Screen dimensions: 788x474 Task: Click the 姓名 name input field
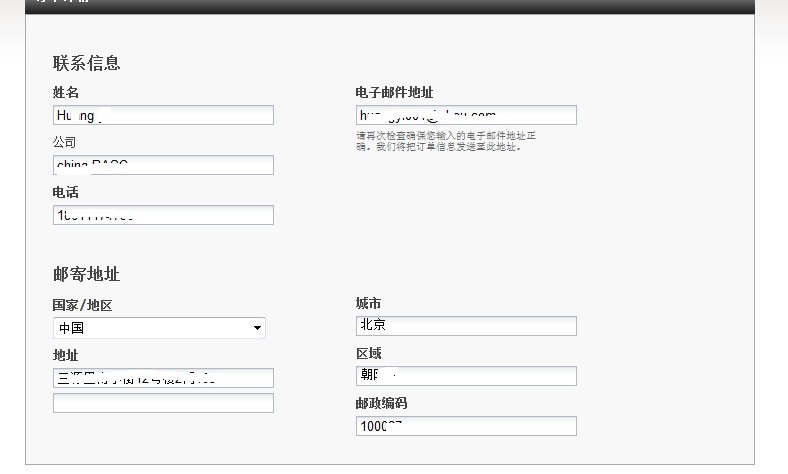tap(163, 115)
